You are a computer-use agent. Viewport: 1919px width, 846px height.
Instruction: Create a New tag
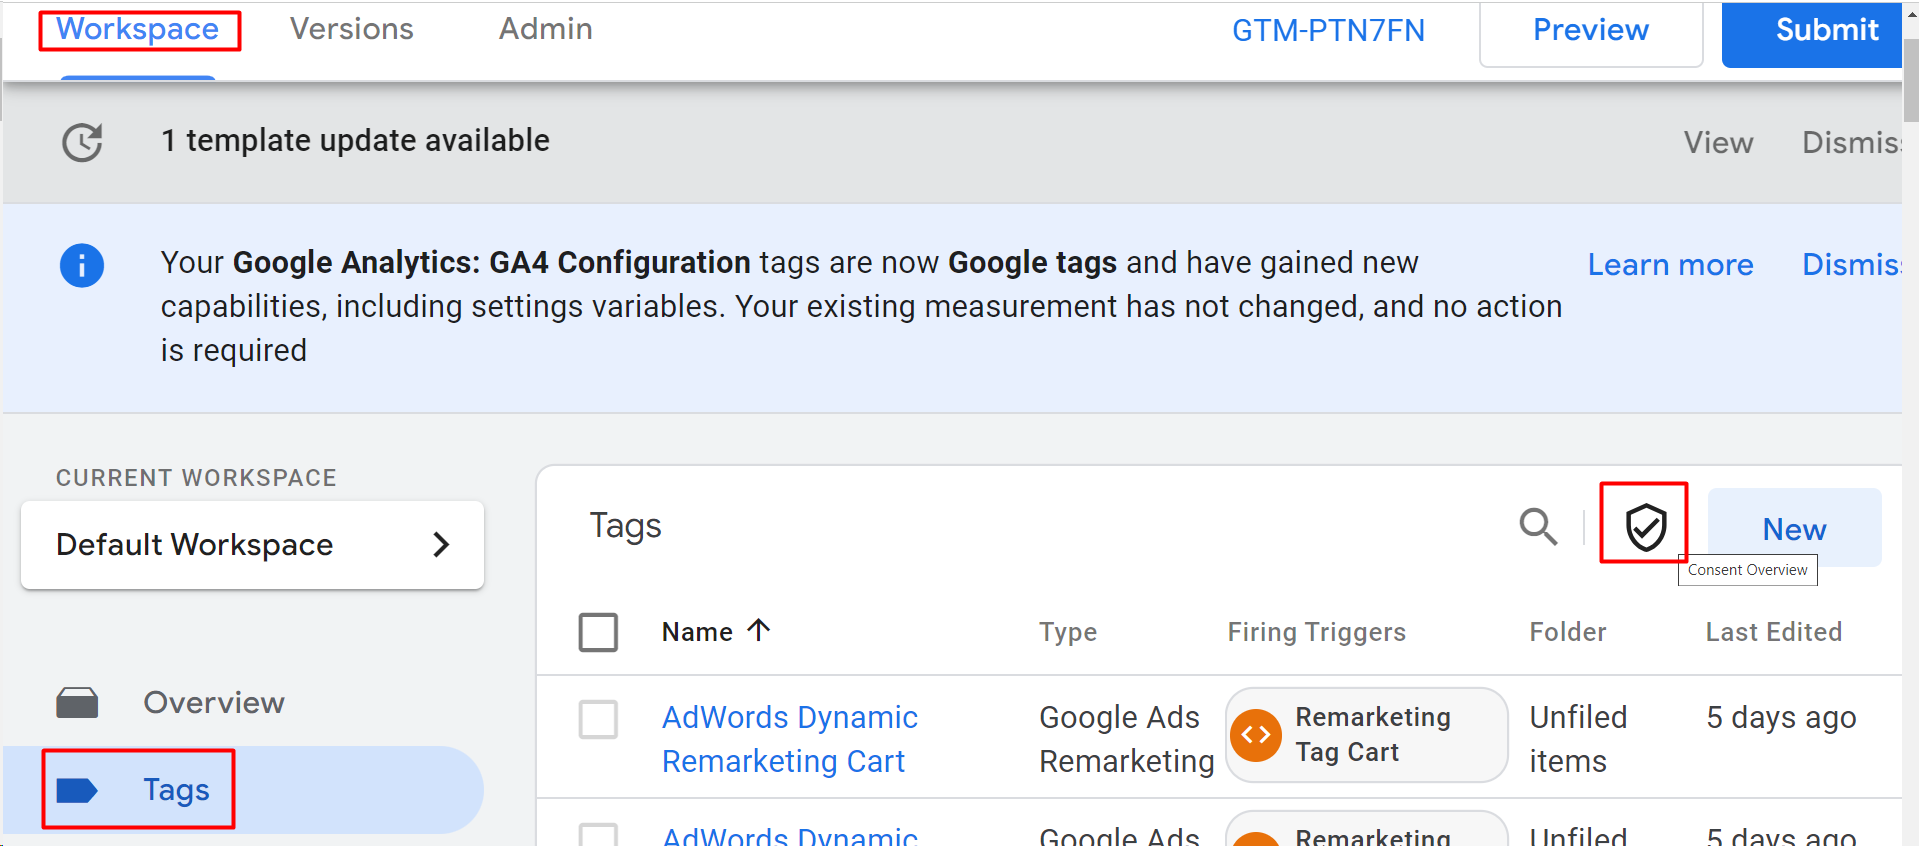pyautogui.click(x=1794, y=529)
